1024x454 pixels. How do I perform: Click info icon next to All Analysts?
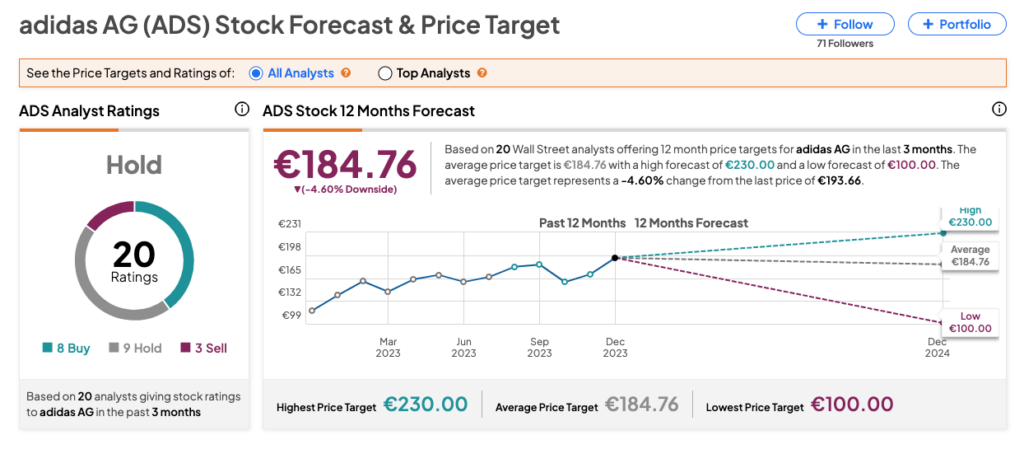[346, 73]
